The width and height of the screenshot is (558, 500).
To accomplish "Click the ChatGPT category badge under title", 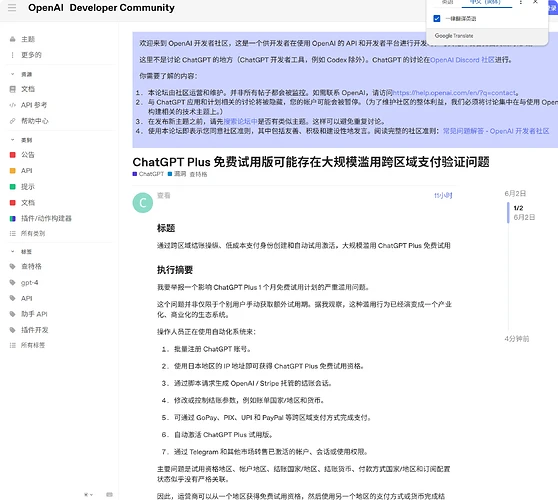I will click(148, 174).
